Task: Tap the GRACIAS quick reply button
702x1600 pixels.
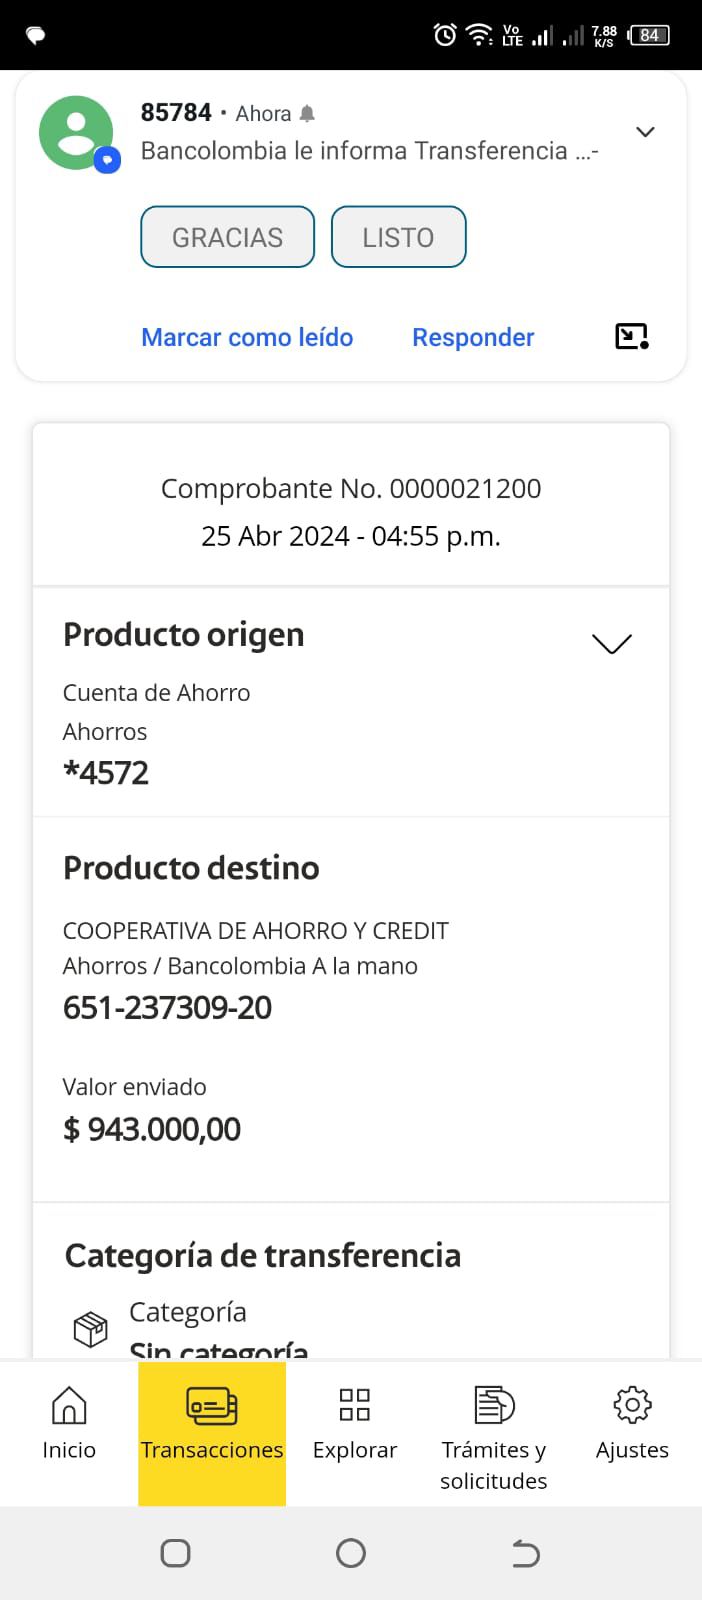Action: [x=228, y=237]
